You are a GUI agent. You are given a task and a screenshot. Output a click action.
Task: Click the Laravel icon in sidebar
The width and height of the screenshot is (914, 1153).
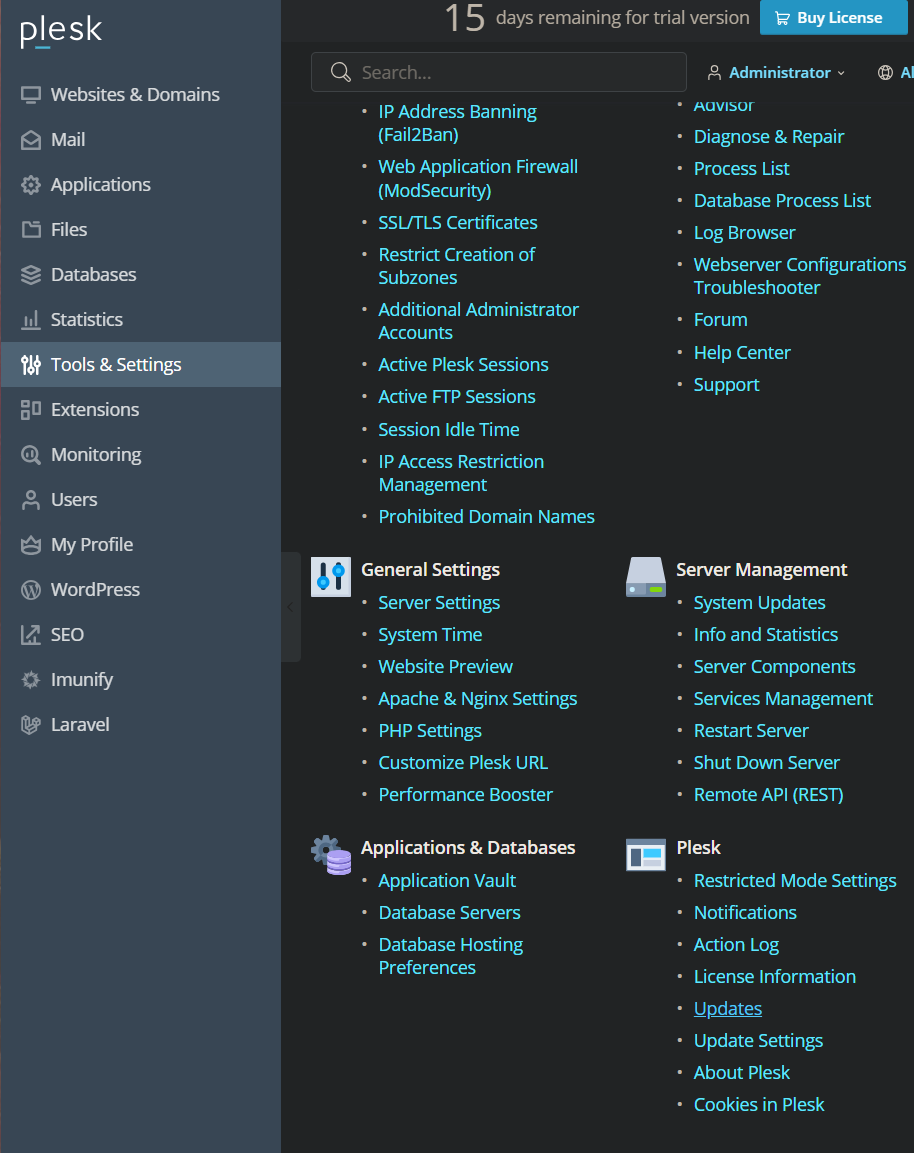[x=31, y=725]
